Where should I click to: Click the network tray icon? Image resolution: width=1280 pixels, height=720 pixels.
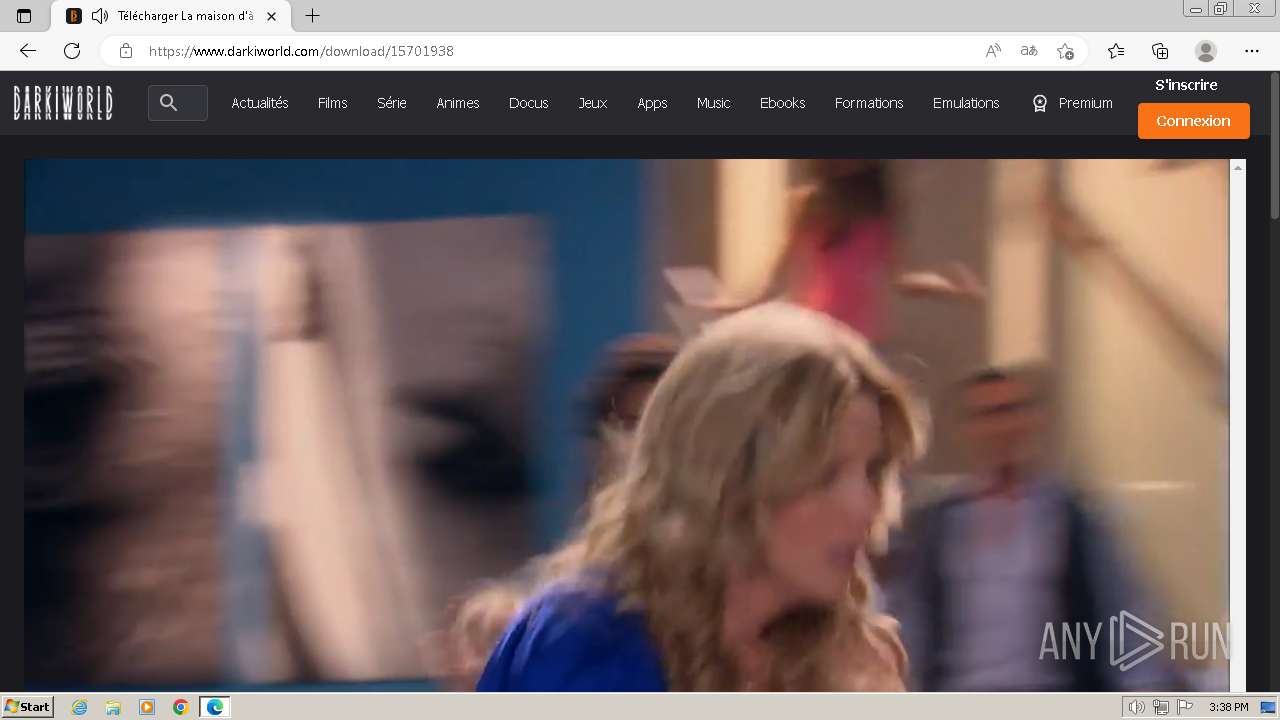pos(1161,707)
